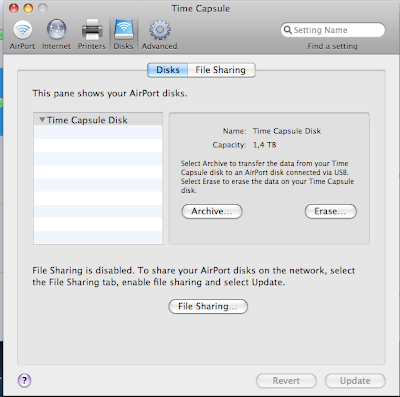Click the purple help question mark
Viewport: 400px width, 397px height.
pos(24,380)
